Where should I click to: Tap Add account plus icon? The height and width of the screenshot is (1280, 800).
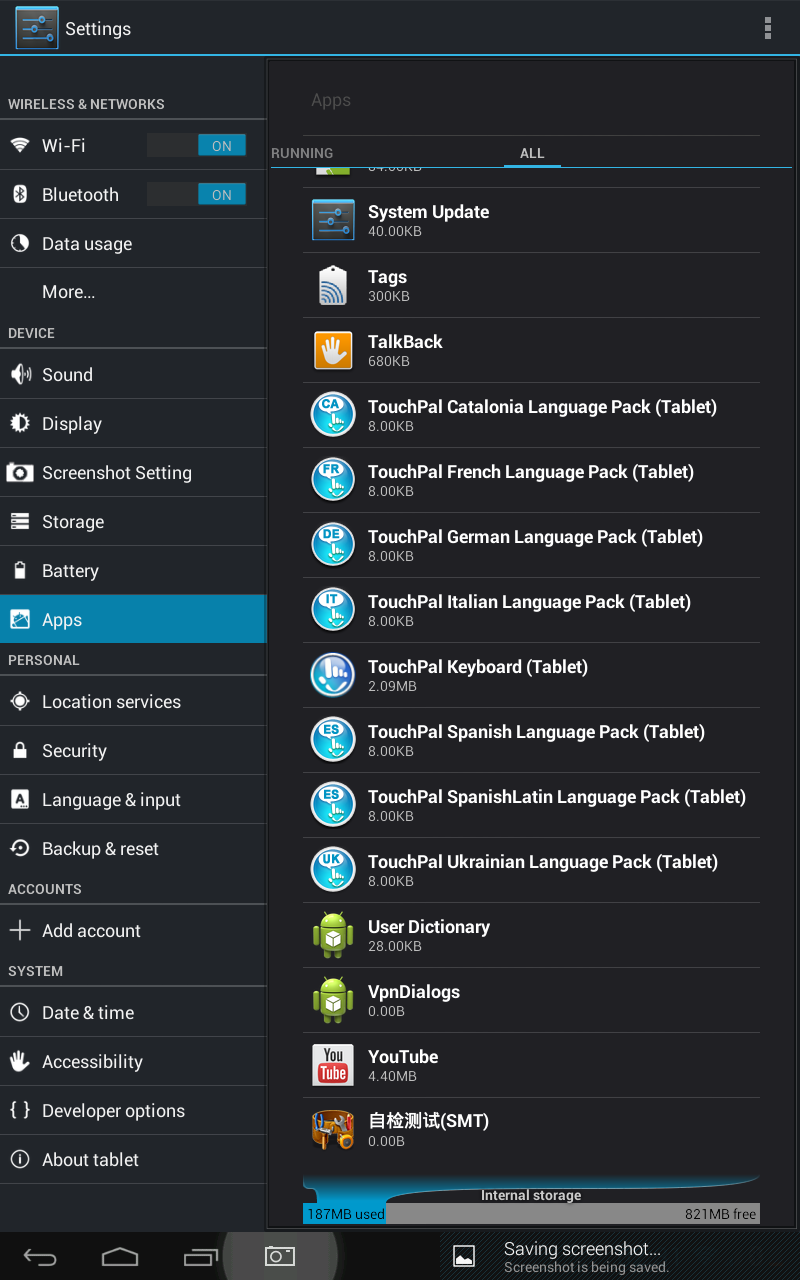click(20, 930)
